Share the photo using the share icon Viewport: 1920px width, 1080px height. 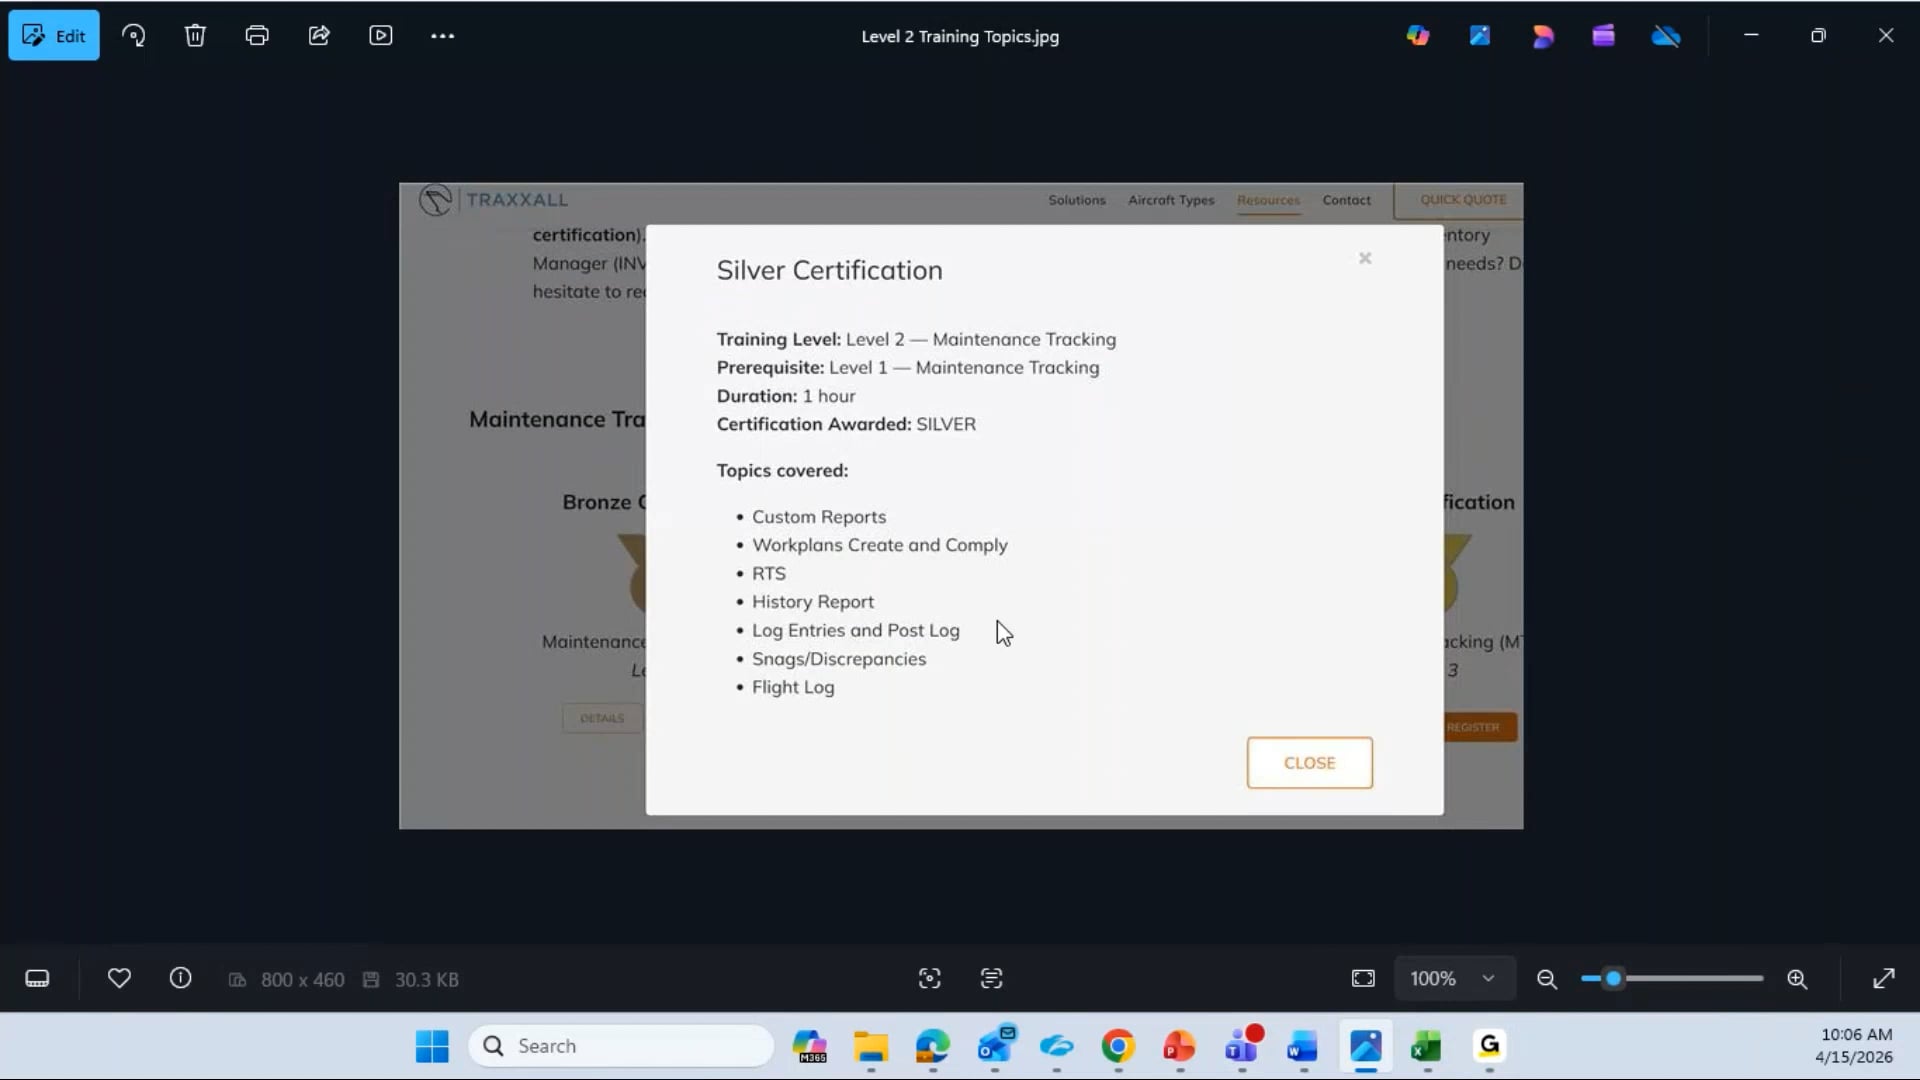[319, 36]
